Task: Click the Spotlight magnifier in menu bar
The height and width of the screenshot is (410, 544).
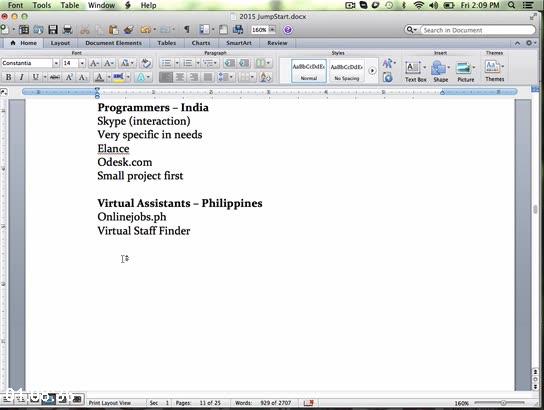Action: 511,5
